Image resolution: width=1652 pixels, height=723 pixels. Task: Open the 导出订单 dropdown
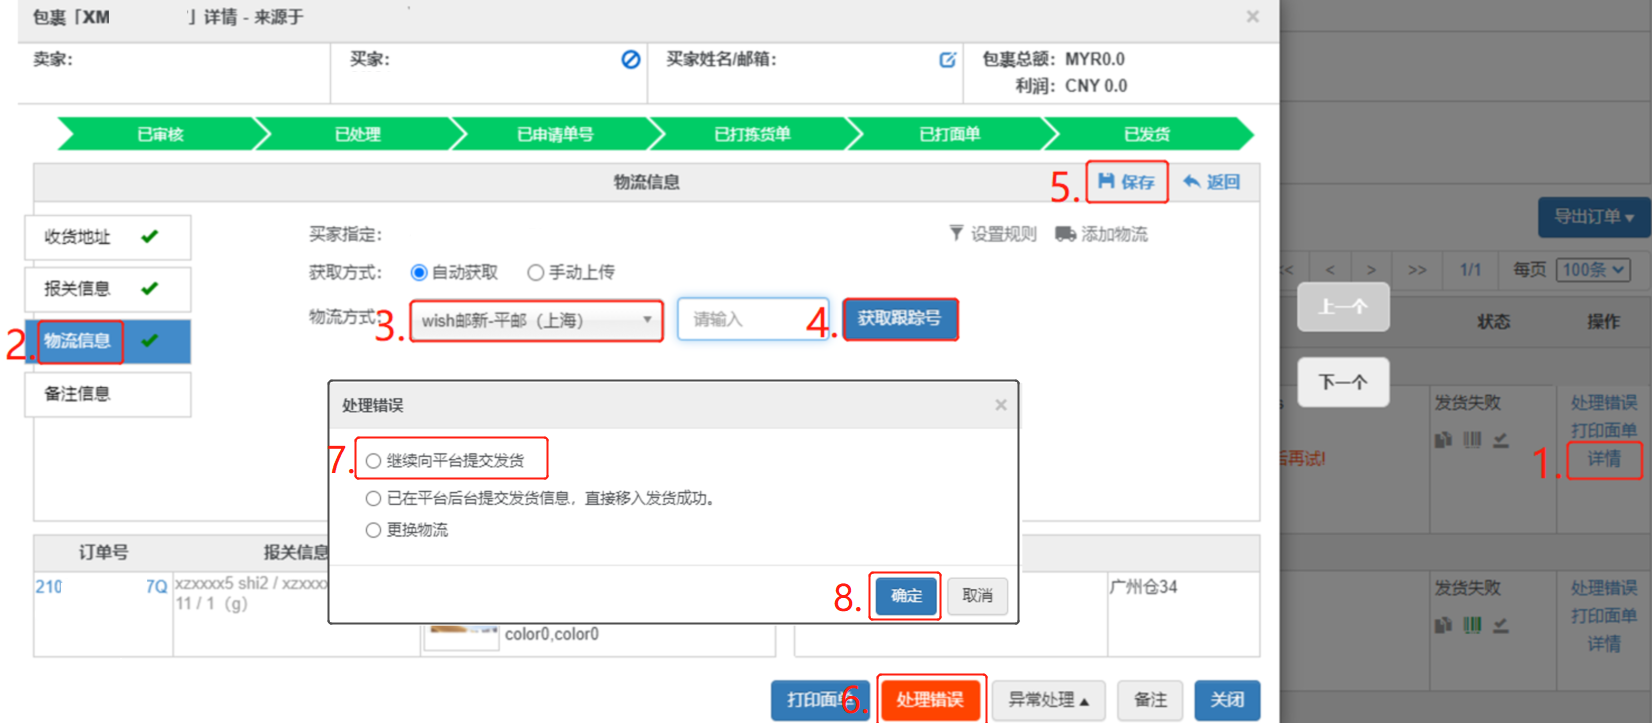click(x=1593, y=217)
